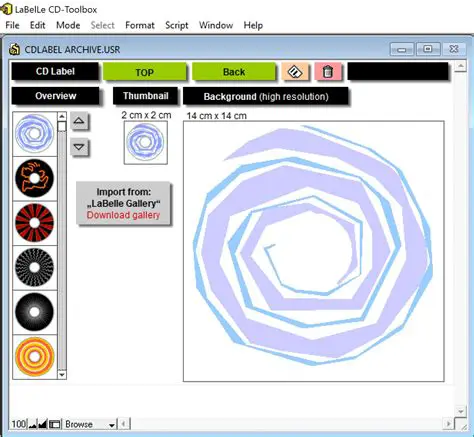Click the down arrow button beside overview list
The image size is (474, 437).
pos(79,147)
